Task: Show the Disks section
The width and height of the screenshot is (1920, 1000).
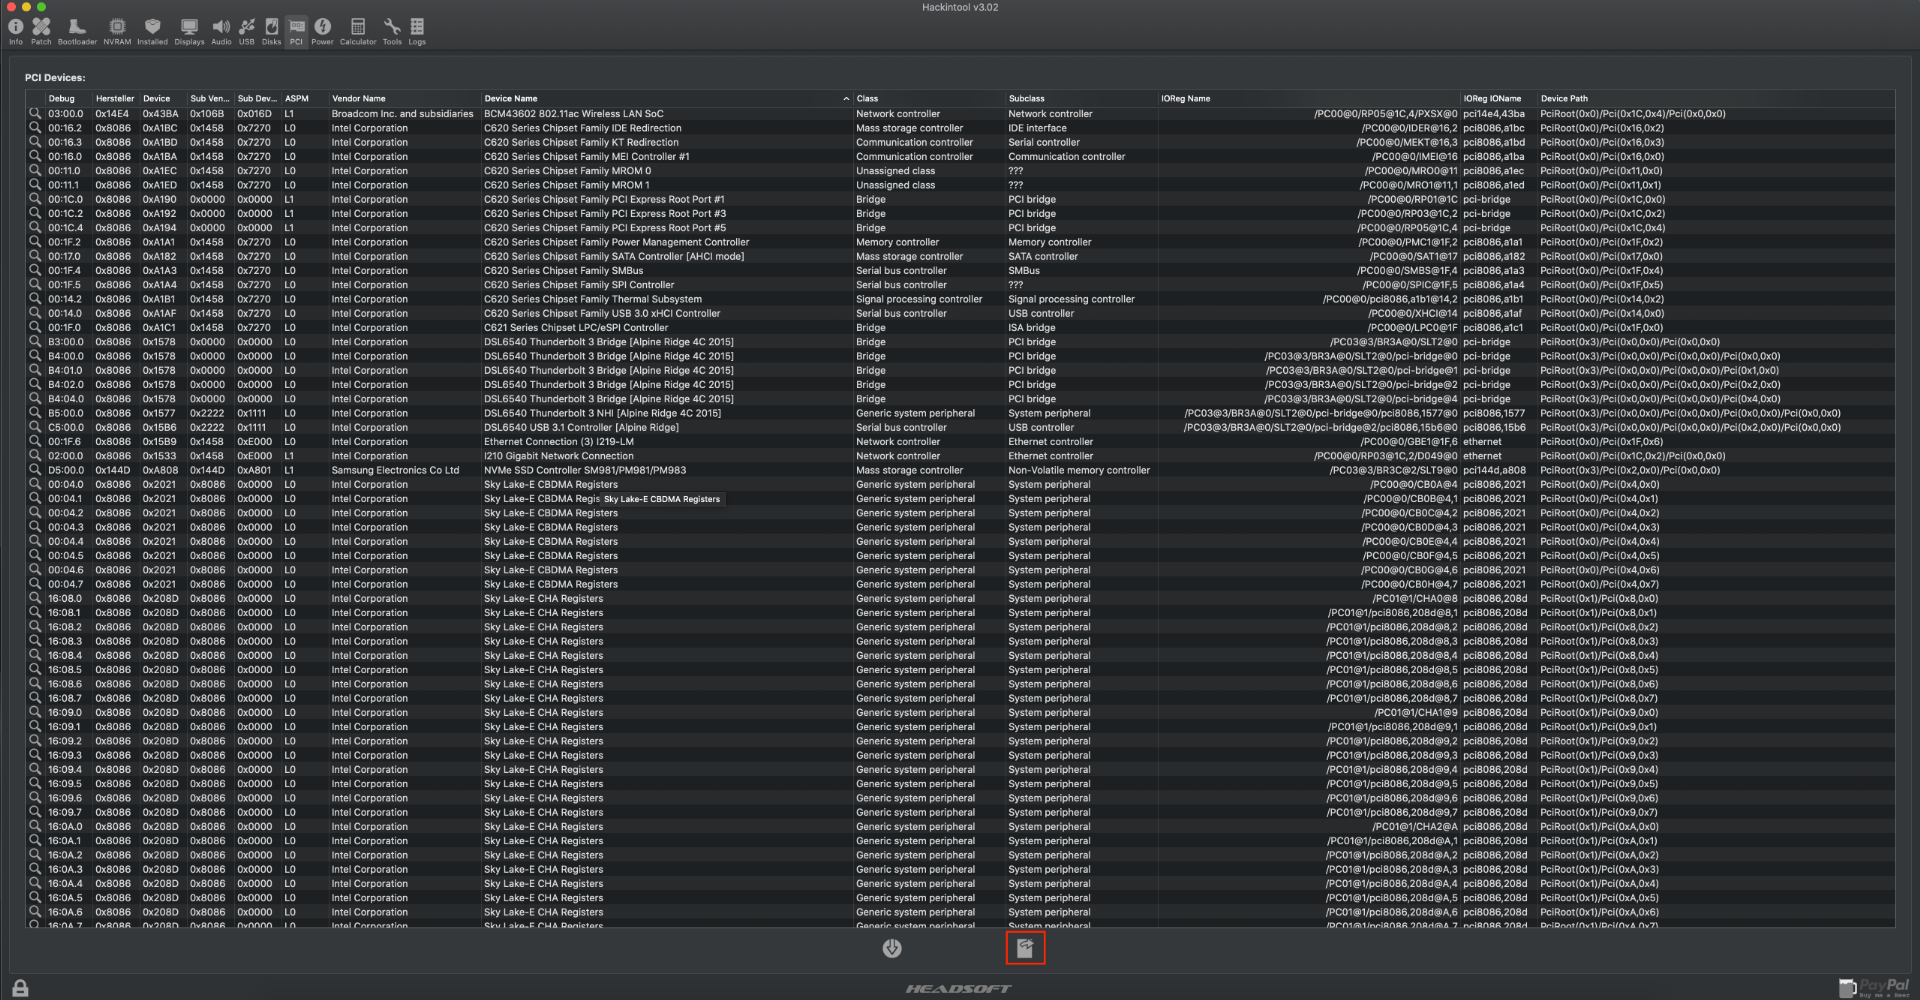Action: [271, 31]
